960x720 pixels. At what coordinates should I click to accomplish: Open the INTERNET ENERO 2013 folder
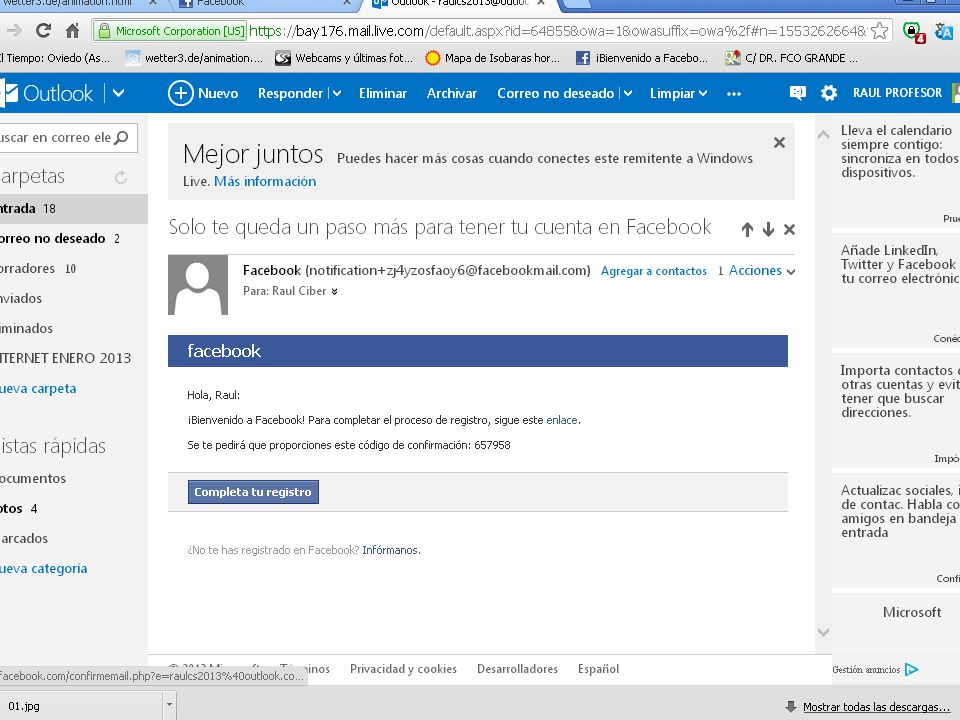click(73, 358)
